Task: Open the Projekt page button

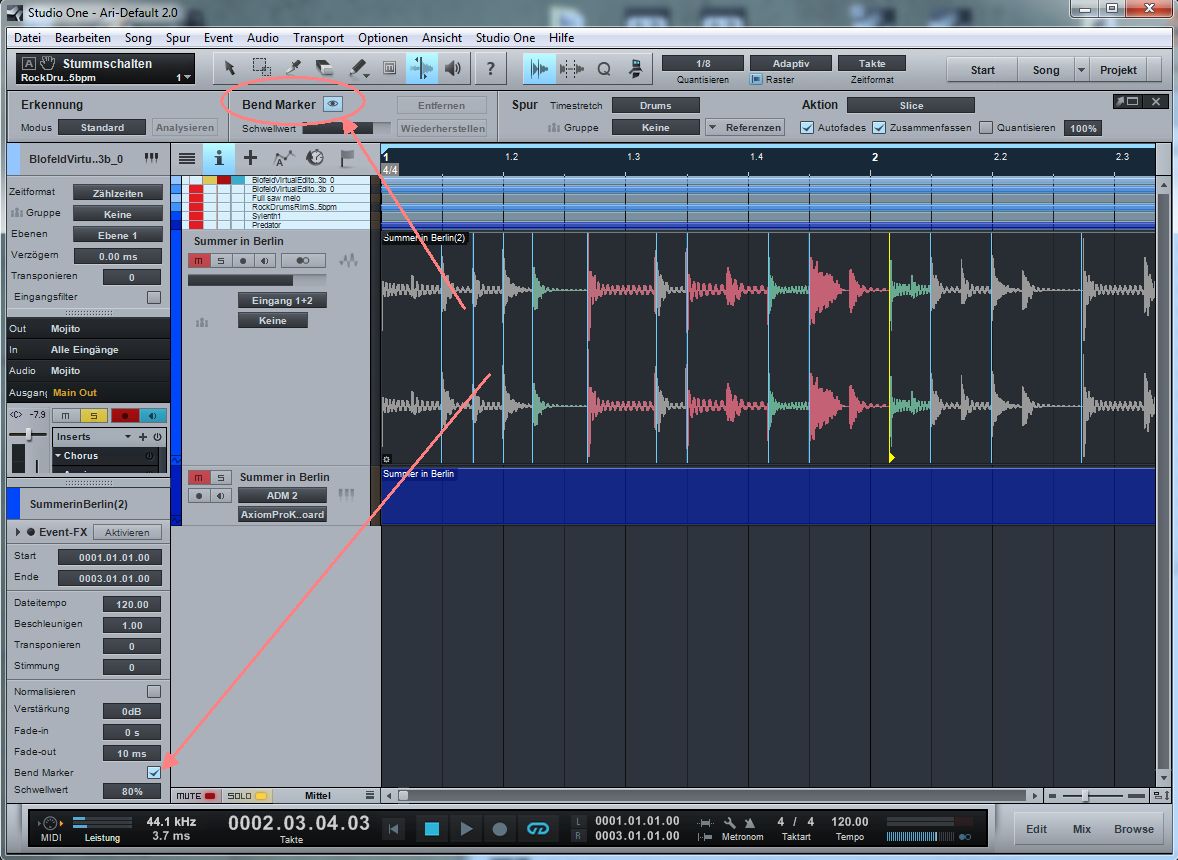Action: 1118,70
